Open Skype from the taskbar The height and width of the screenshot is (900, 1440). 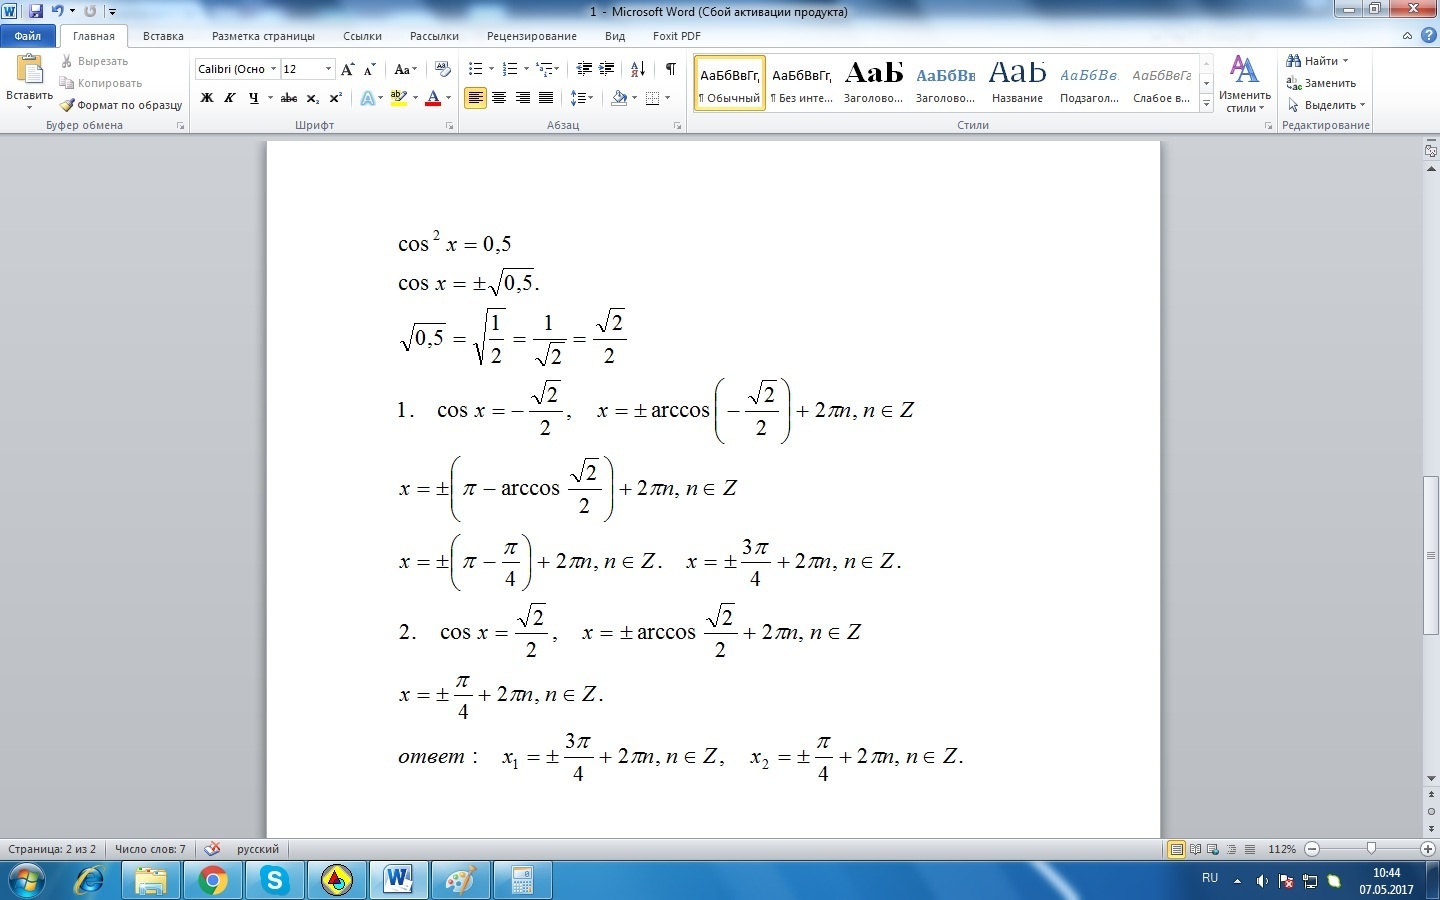pyautogui.click(x=274, y=881)
